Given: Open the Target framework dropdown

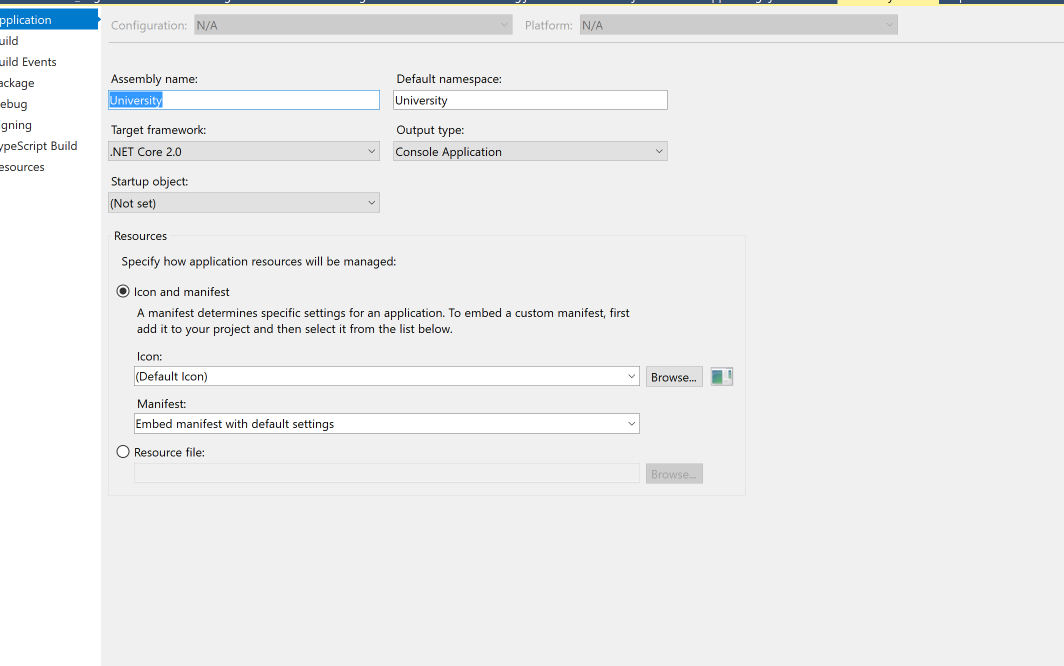Looking at the screenshot, I should click(372, 150).
